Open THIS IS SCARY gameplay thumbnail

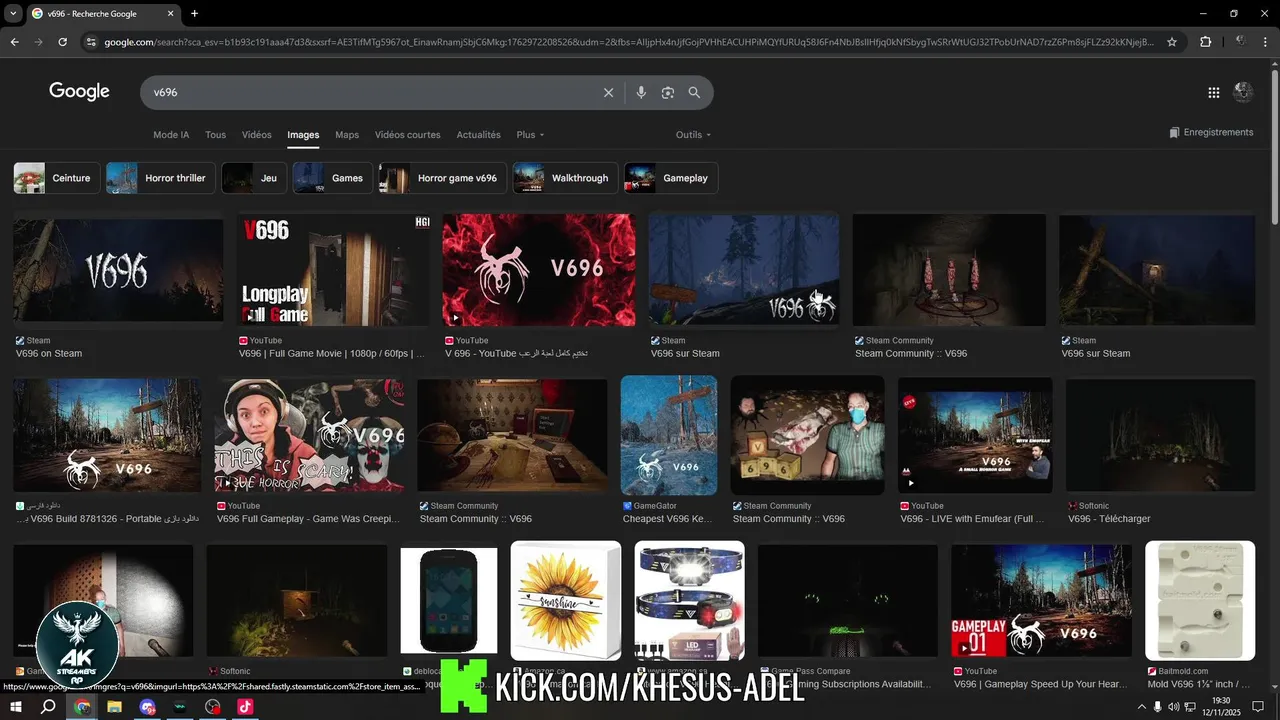(310, 435)
